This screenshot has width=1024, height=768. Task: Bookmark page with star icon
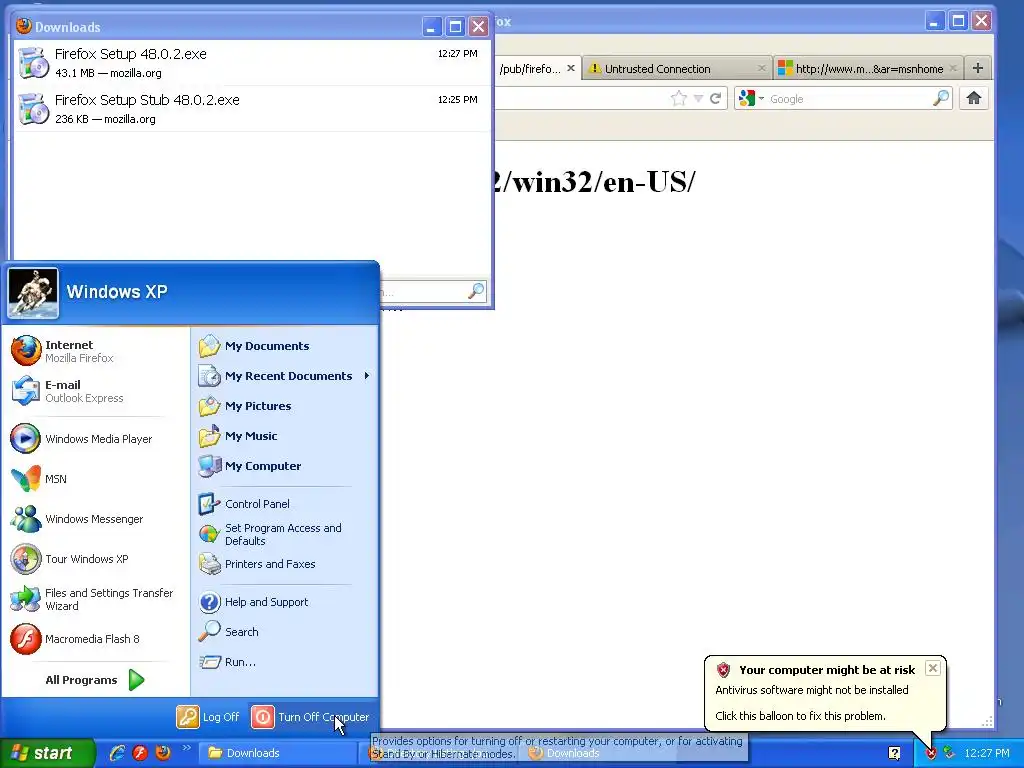tap(679, 99)
